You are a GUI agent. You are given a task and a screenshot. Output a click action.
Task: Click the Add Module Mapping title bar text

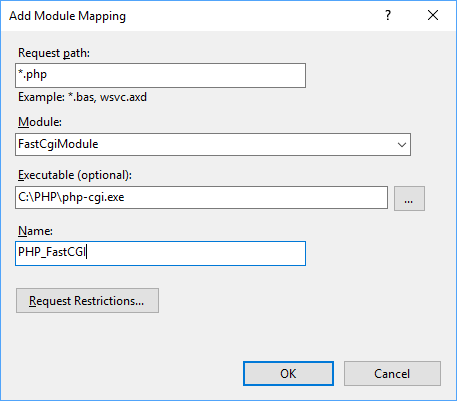(68, 16)
